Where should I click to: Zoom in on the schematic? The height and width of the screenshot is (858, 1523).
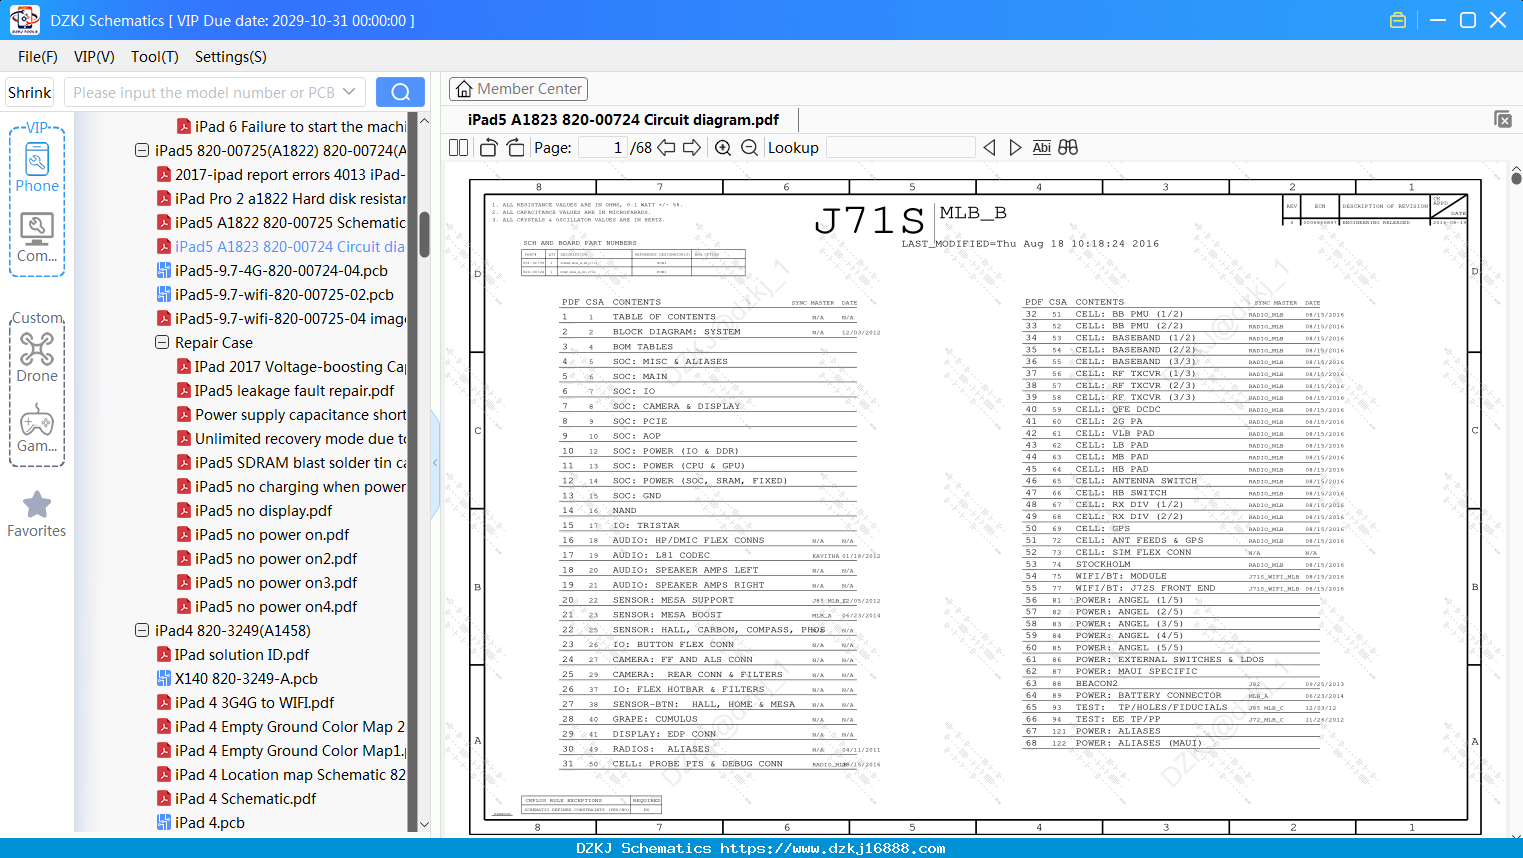pyautogui.click(x=723, y=148)
